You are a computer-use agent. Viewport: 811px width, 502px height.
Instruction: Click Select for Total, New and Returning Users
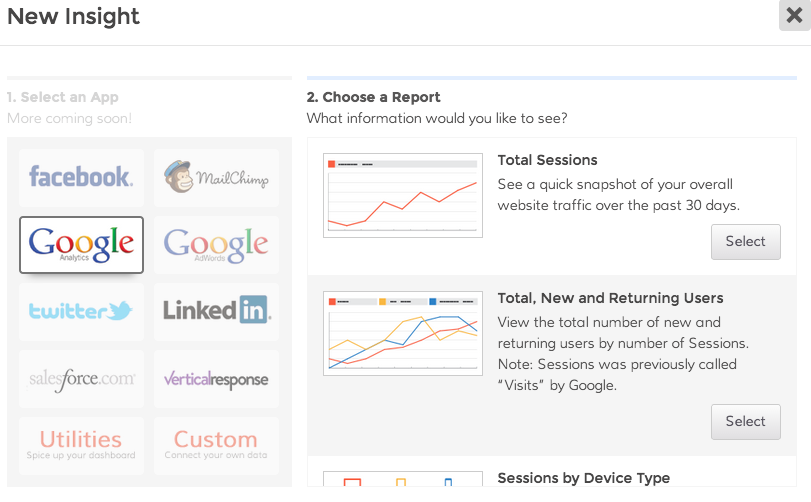[x=745, y=421]
